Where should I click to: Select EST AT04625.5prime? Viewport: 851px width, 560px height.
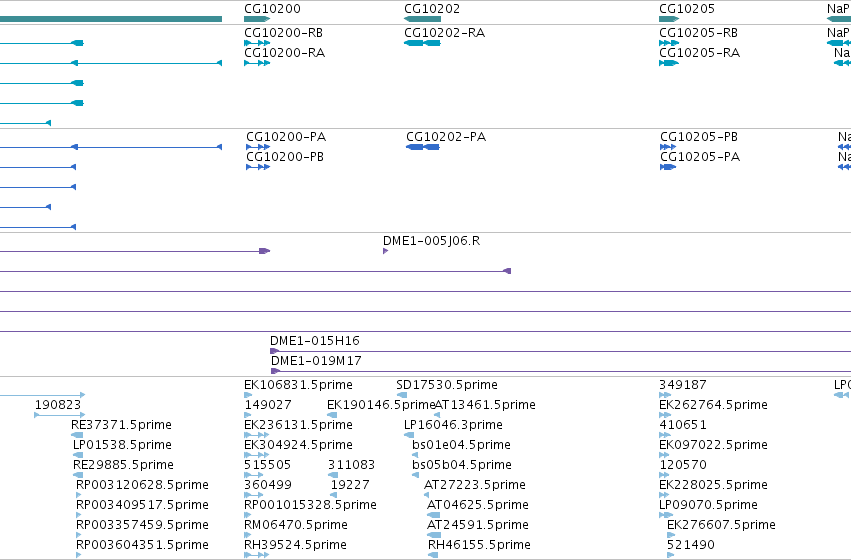478,505
